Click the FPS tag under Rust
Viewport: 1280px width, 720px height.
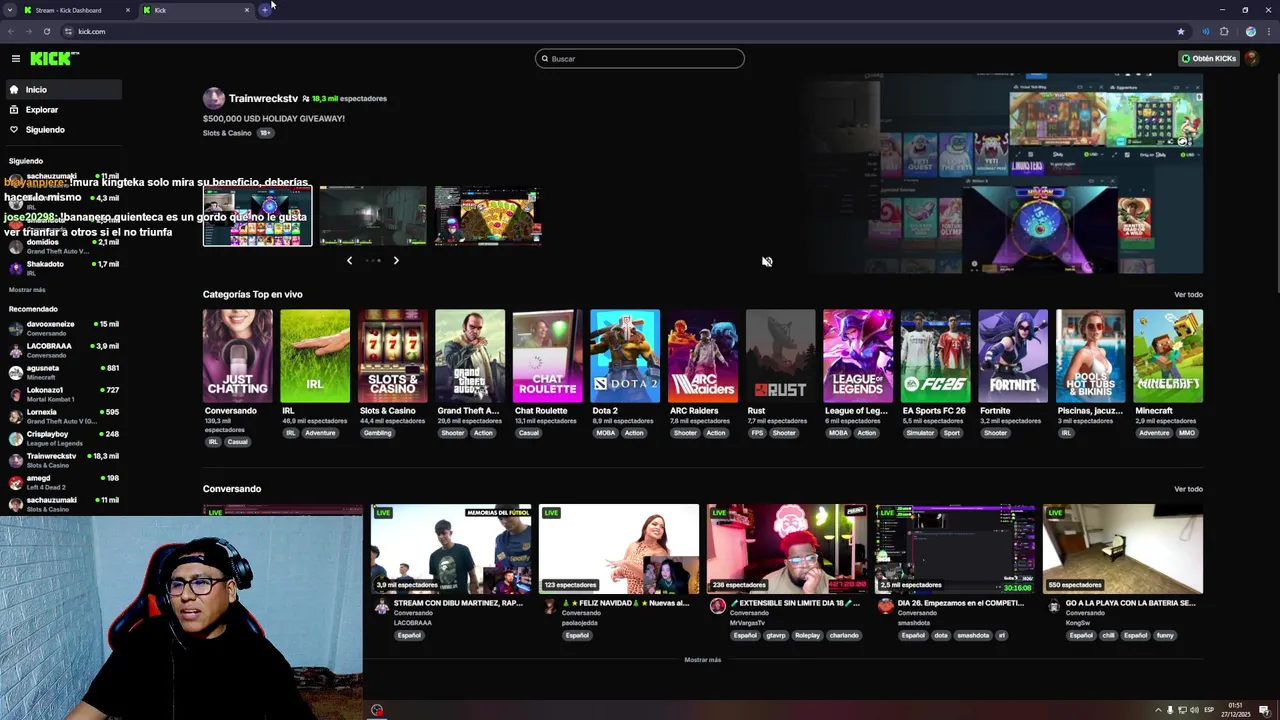757,433
